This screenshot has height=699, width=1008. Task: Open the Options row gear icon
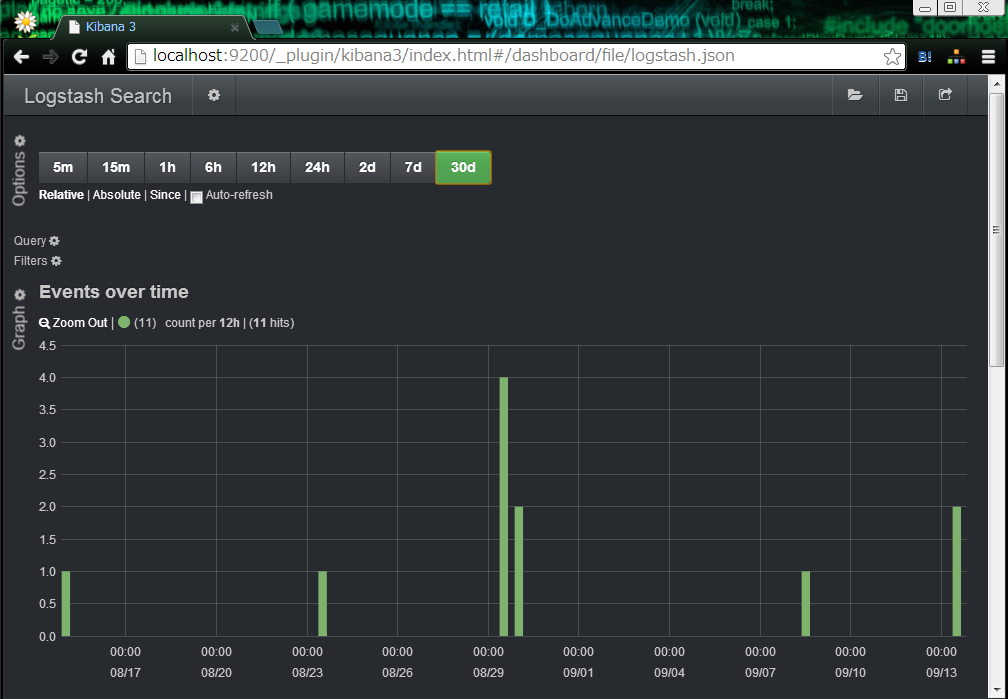(20, 141)
